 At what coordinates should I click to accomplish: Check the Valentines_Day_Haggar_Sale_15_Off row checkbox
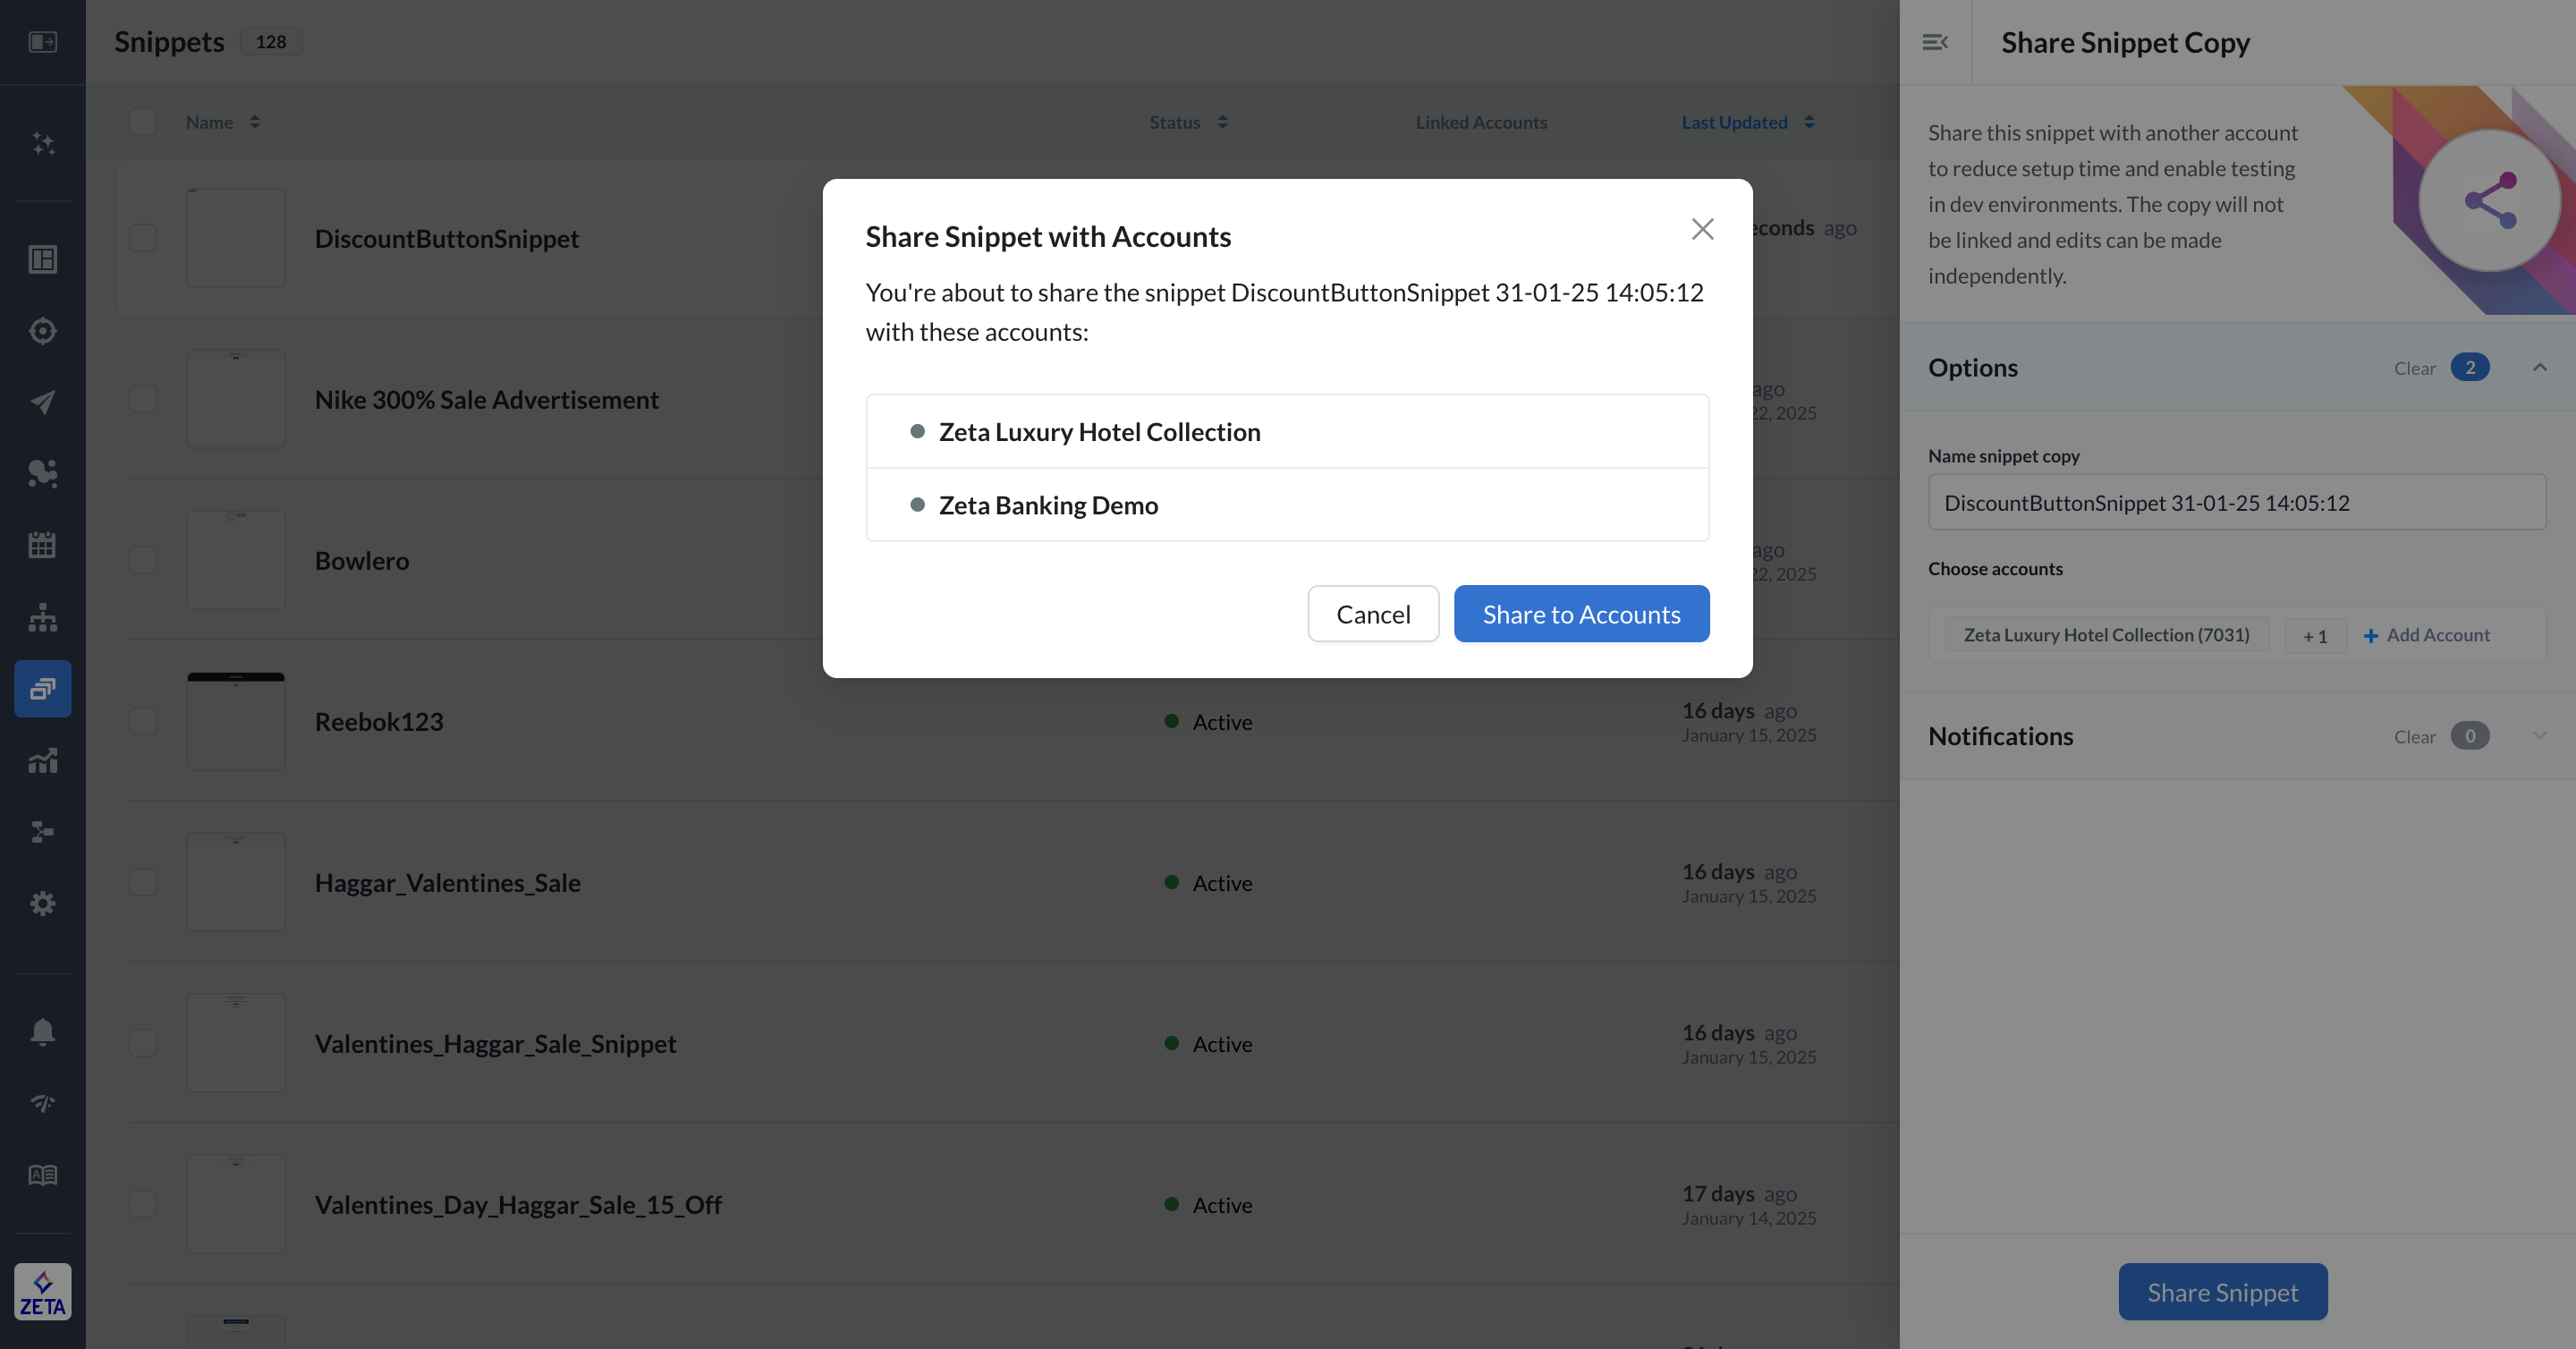[x=143, y=1204]
